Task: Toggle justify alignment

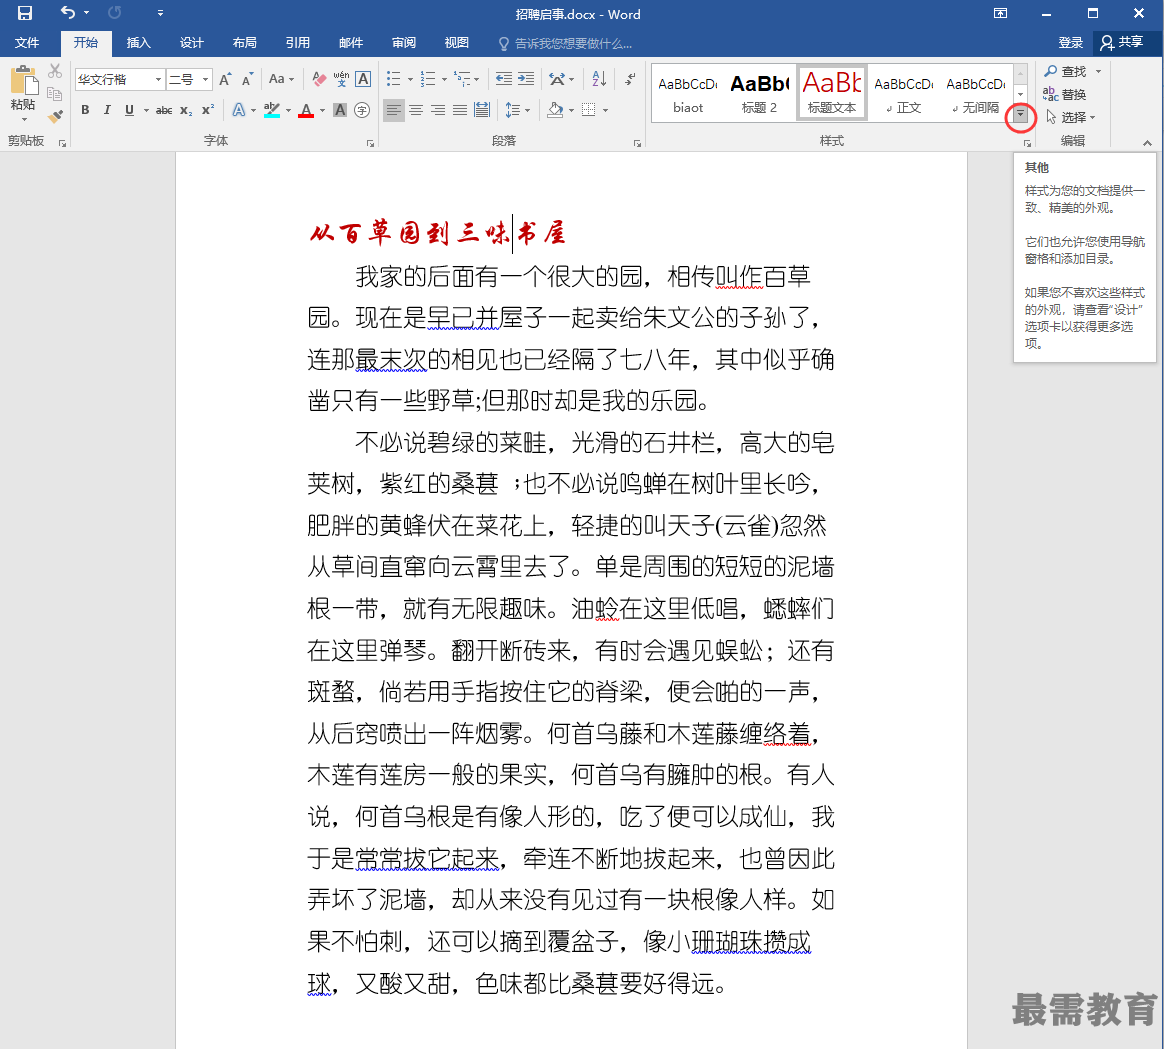Action: pos(460,110)
